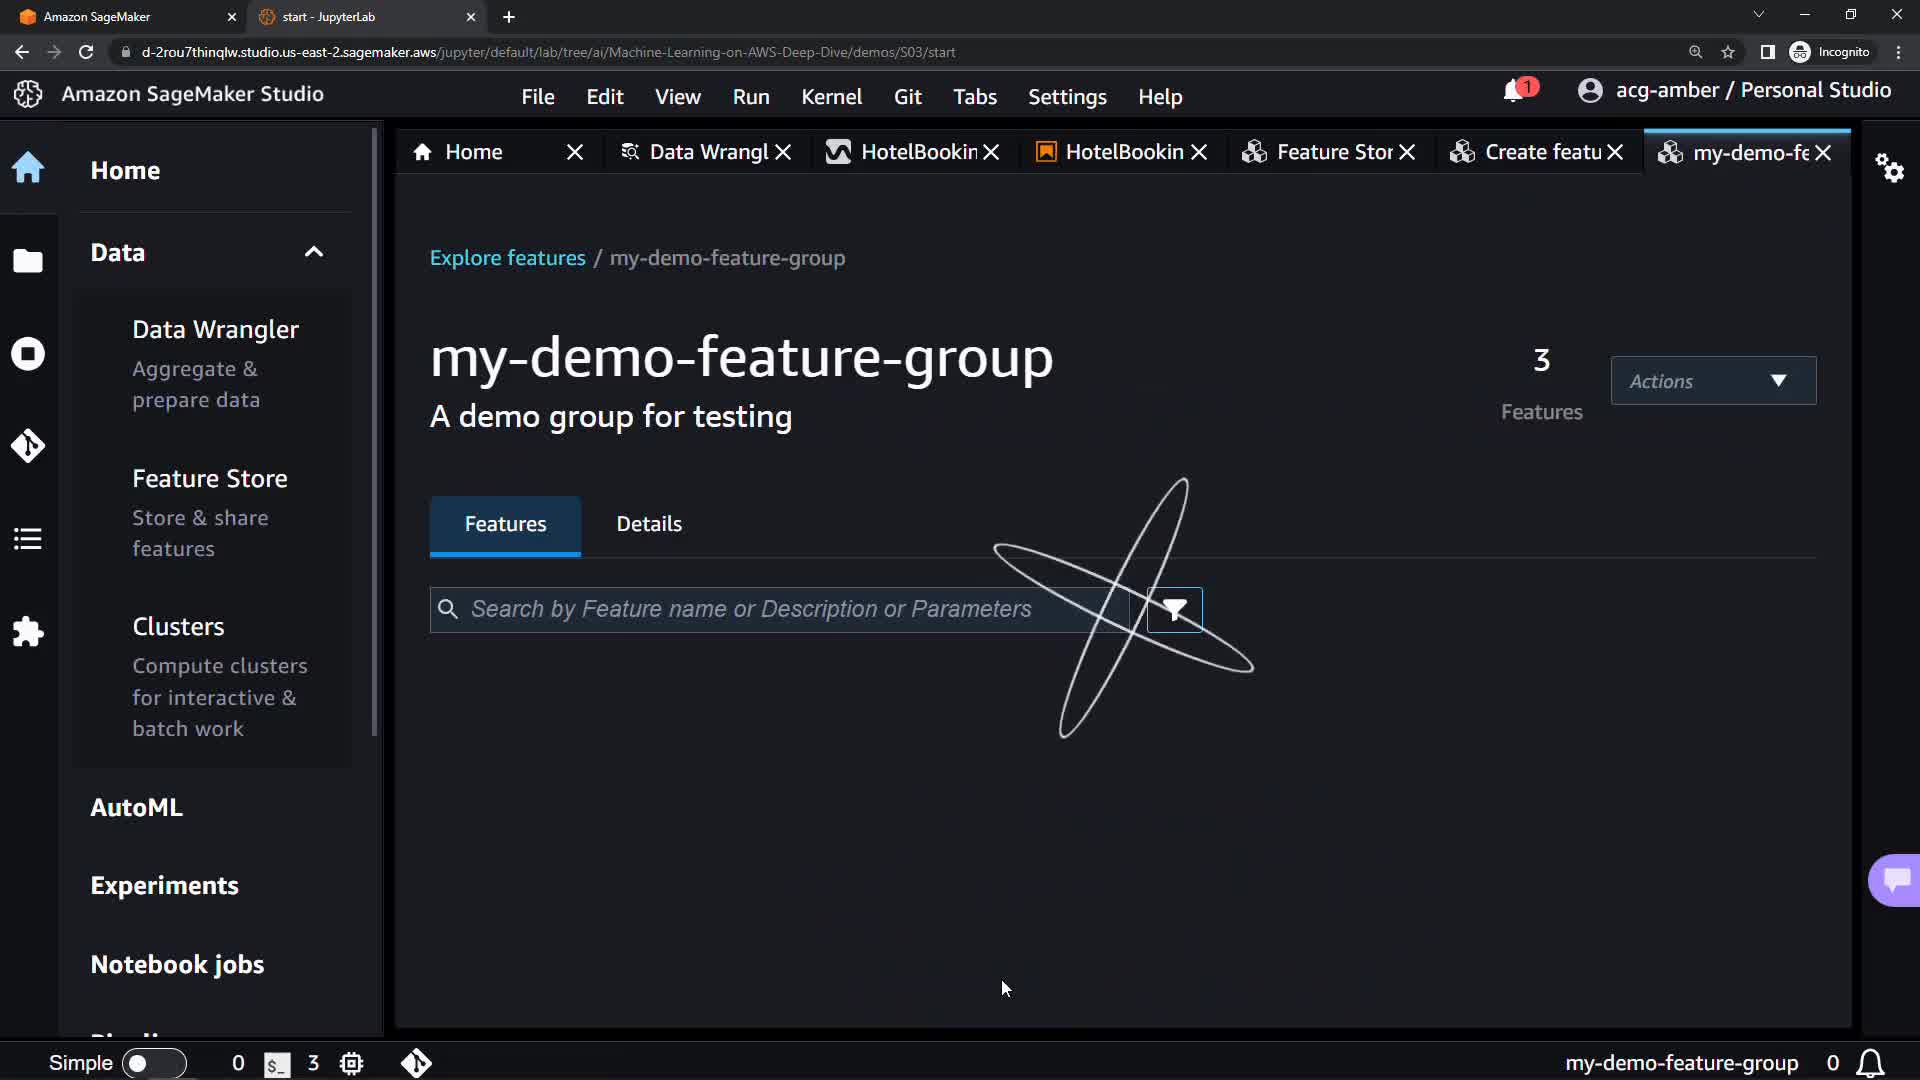1920x1080 pixels.
Task: Close the Data Wrangler tab
Action: click(783, 152)
